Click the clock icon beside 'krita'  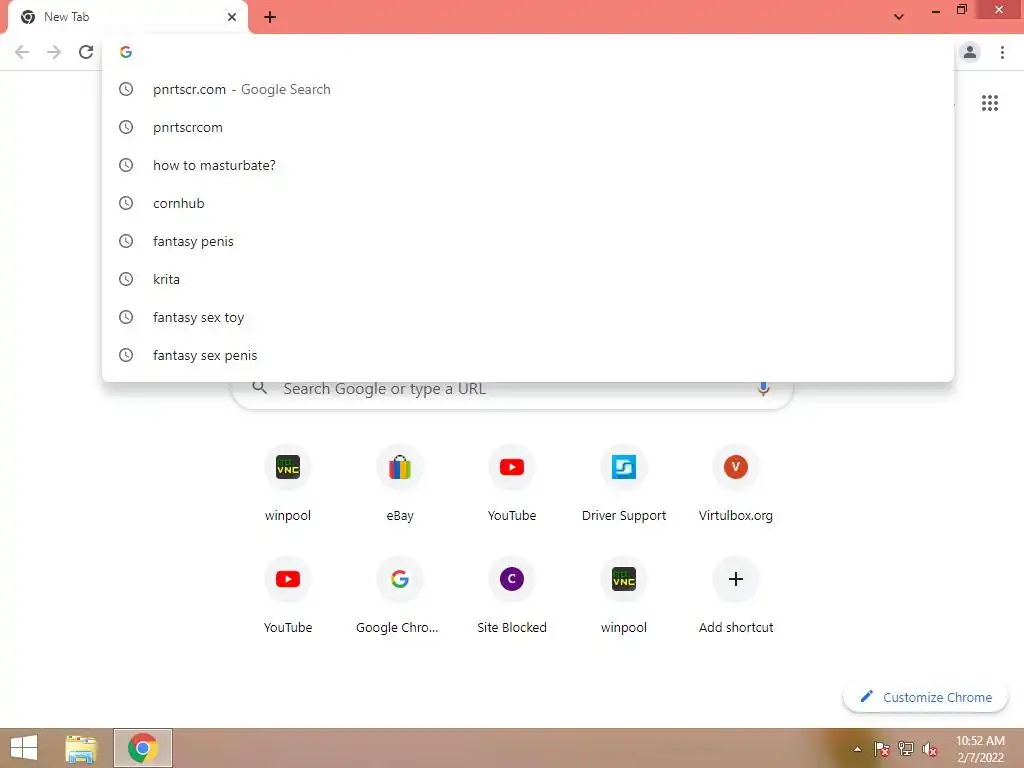coord(126,280)
